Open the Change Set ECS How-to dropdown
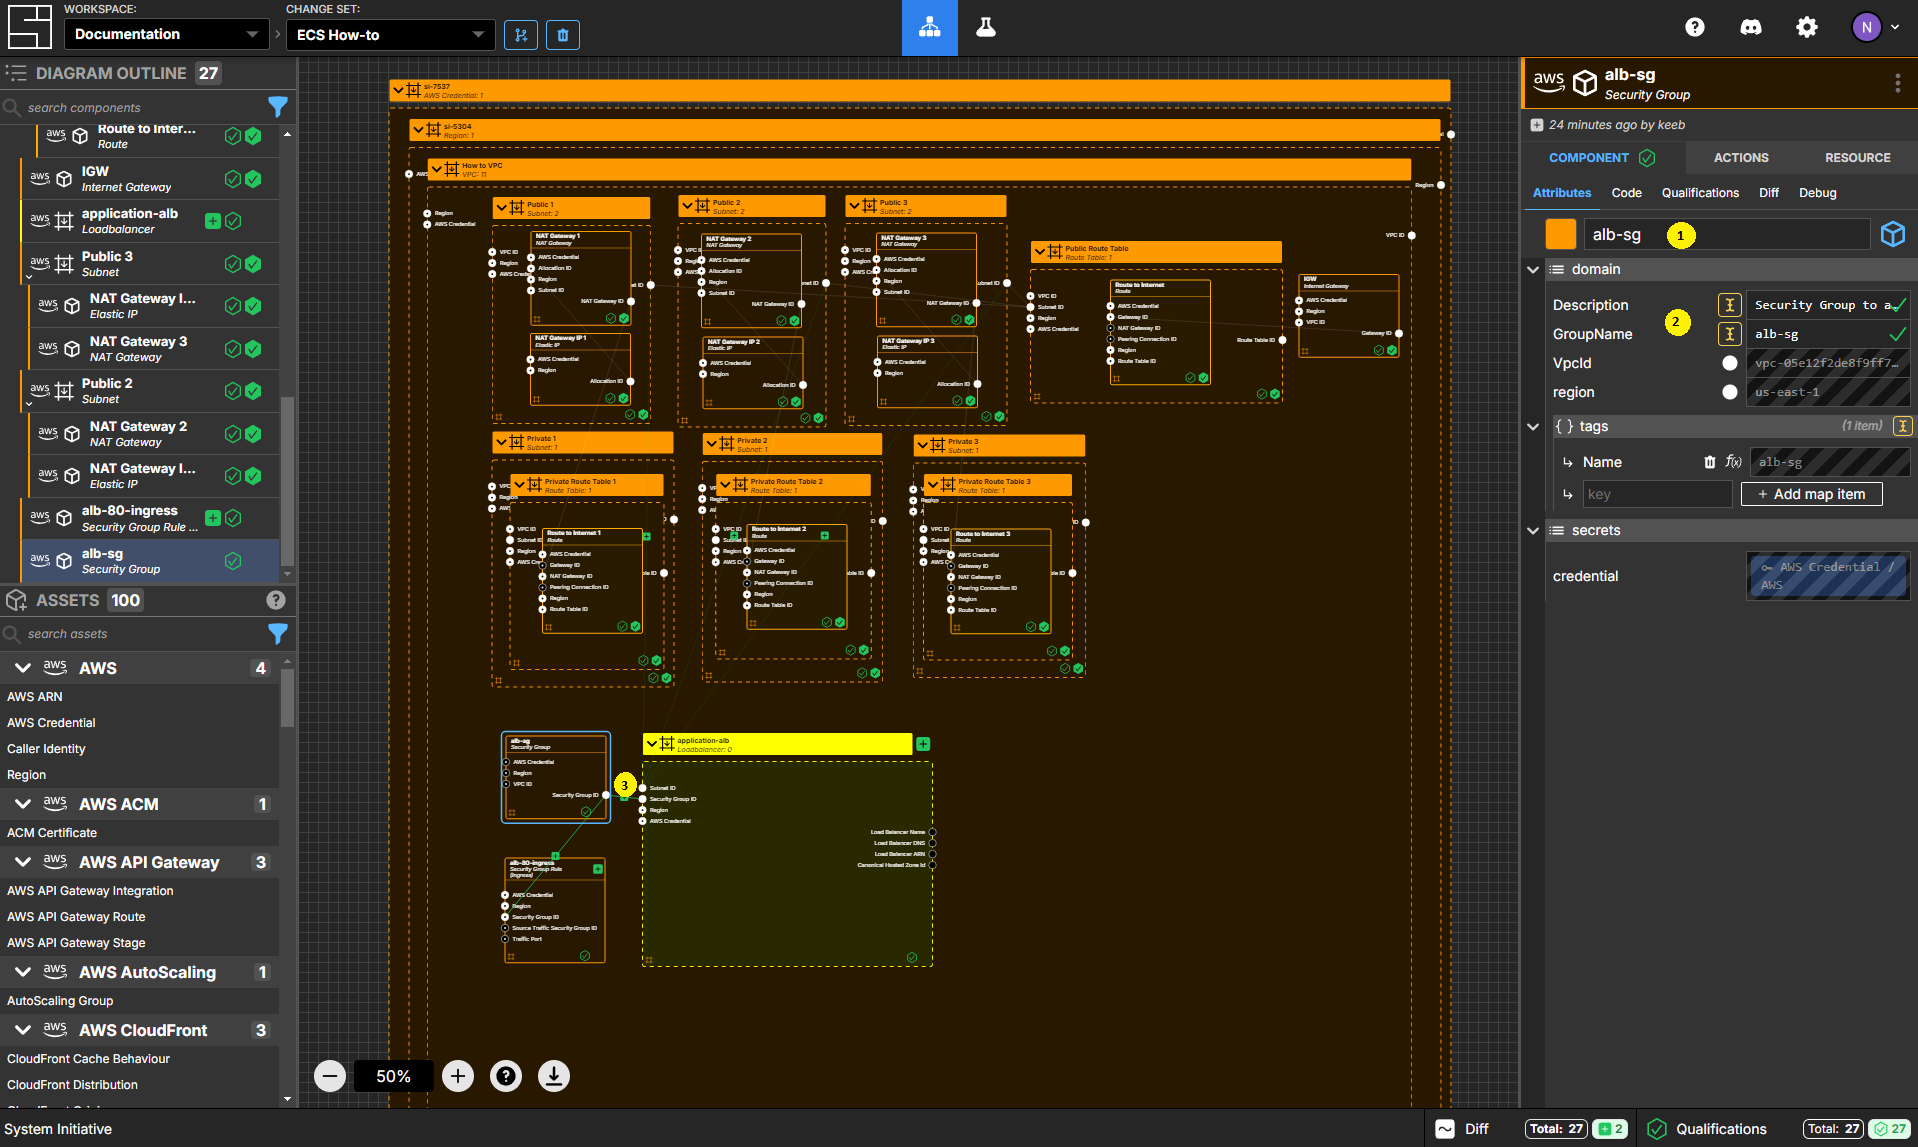Screen dimensions: 1918x1147 pyautogui.click(x=390, y=35)
